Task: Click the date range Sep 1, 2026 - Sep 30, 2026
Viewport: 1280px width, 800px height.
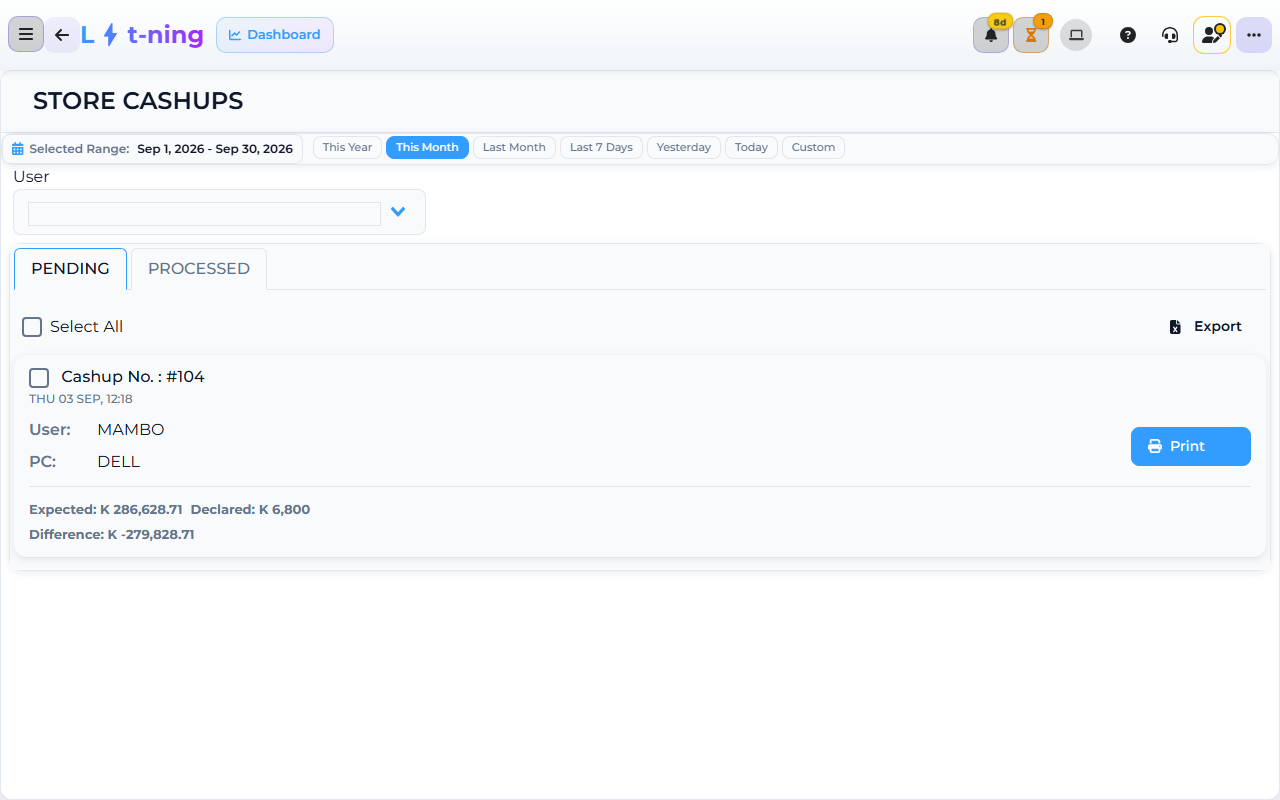Action: (x=215, y=148)
